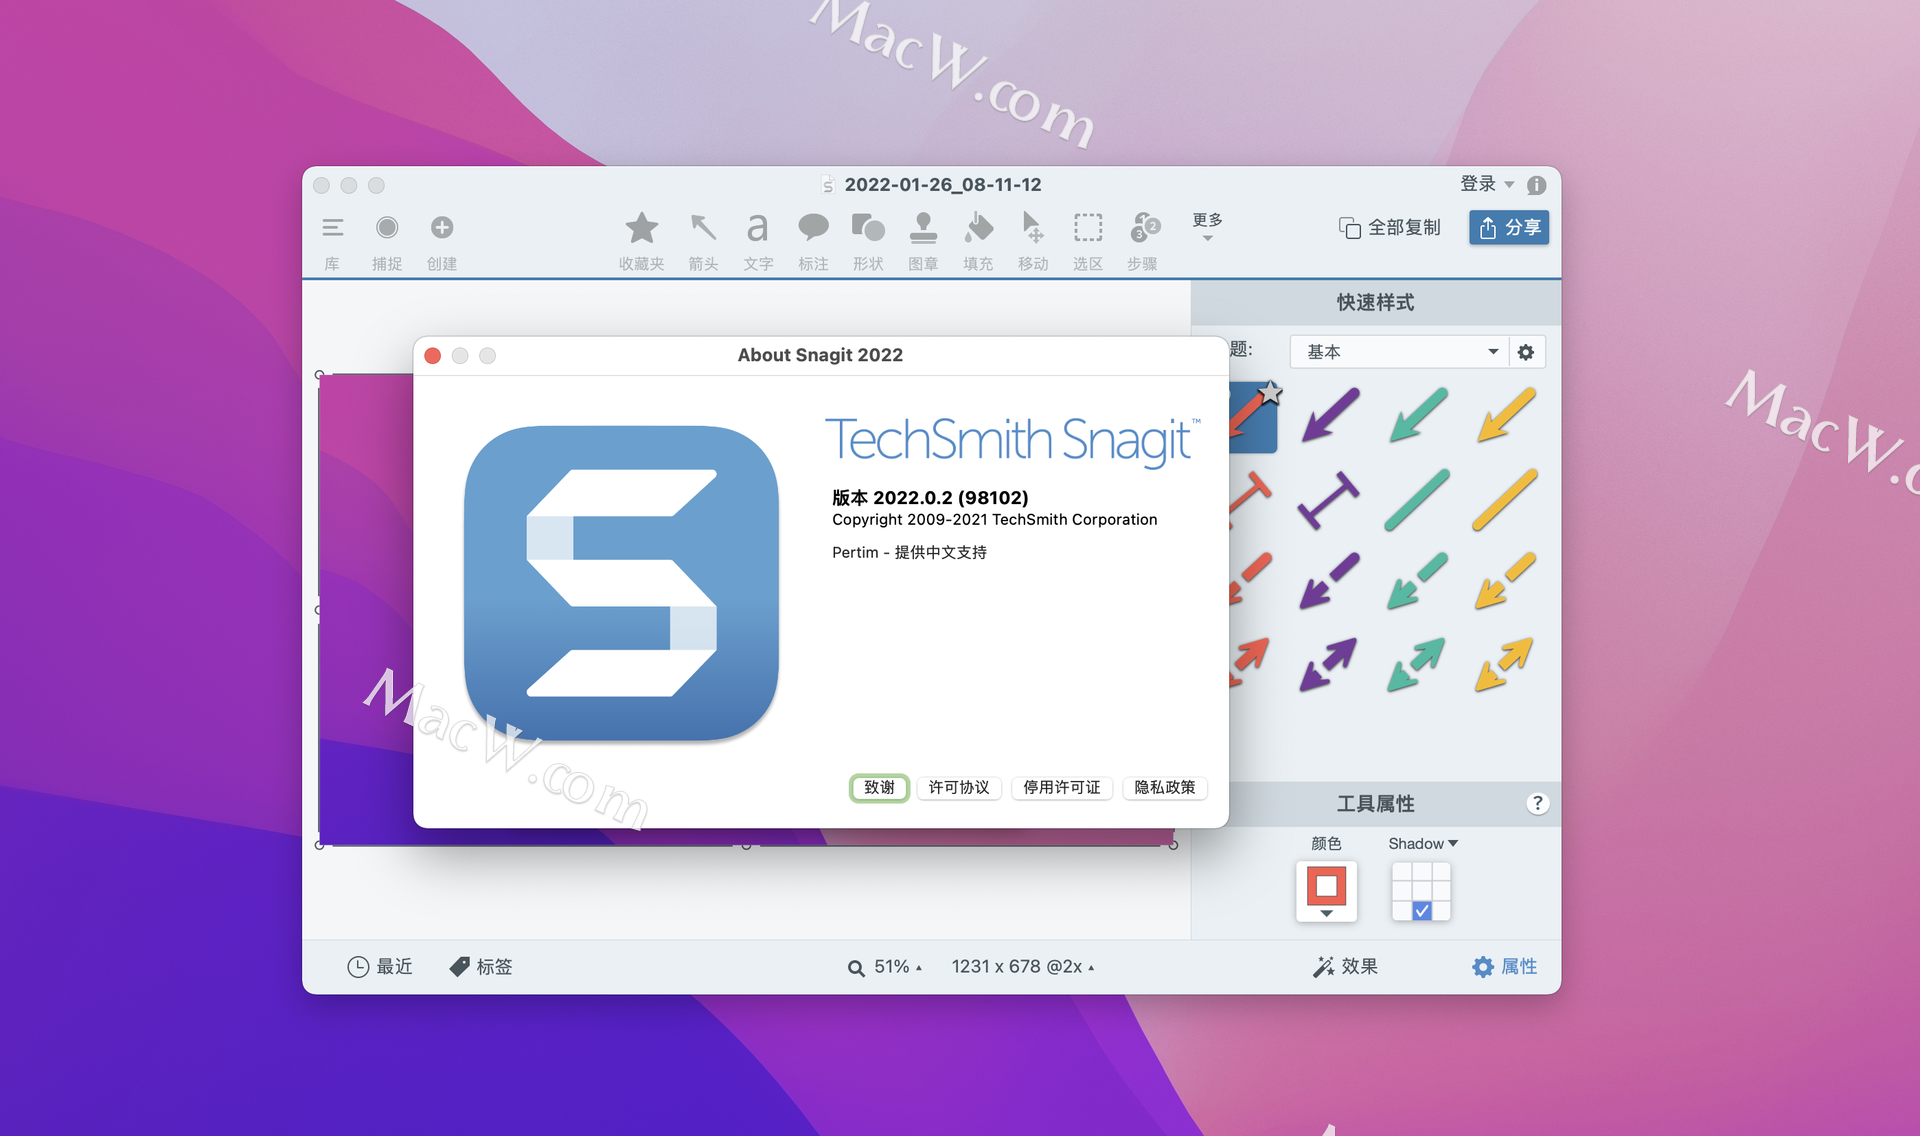
Task: Open the Sign in dropdown menu
Action: [x=1487, y=184]
